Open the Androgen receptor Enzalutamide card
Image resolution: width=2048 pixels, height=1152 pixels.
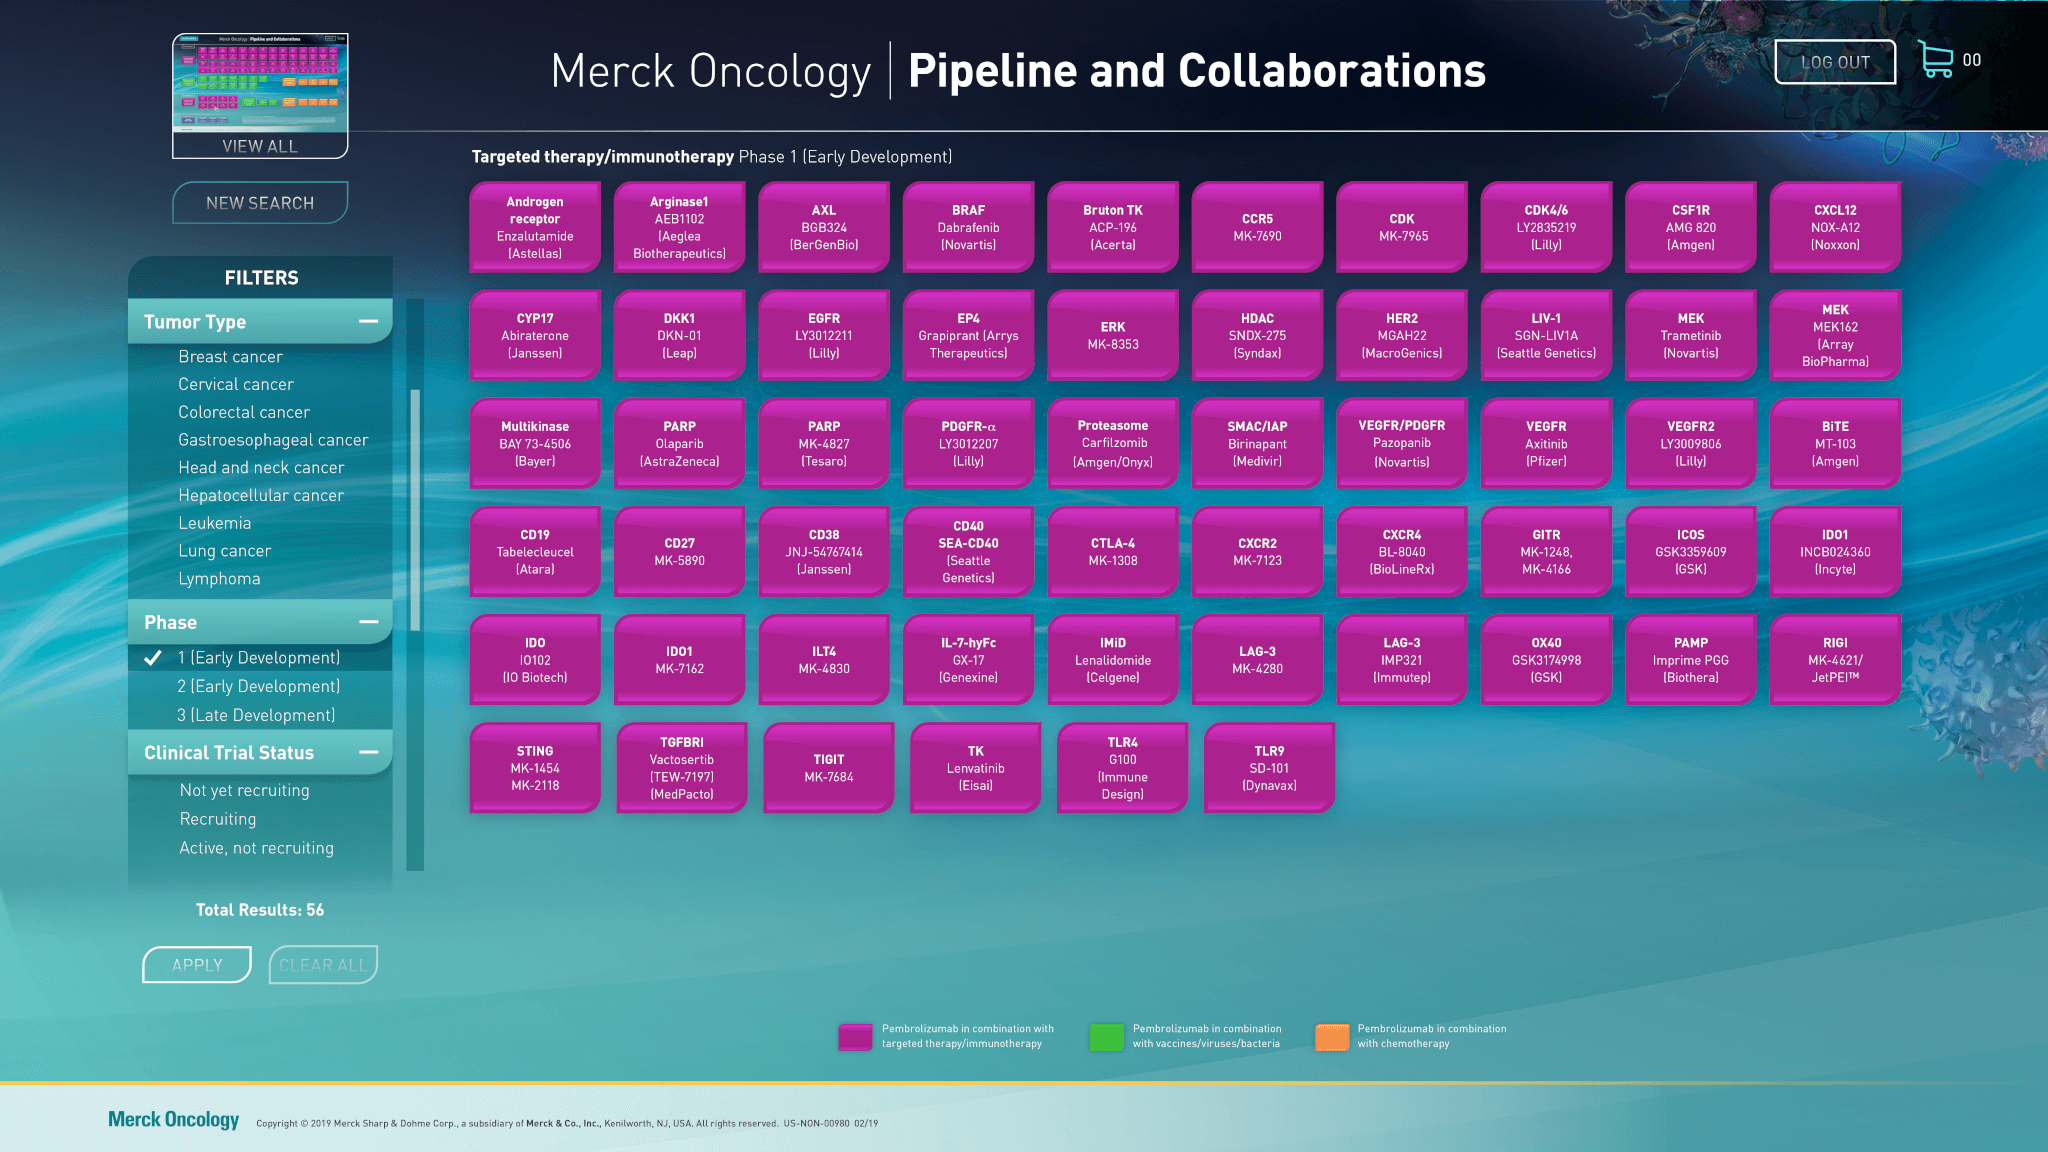click(x=535, y=227)
